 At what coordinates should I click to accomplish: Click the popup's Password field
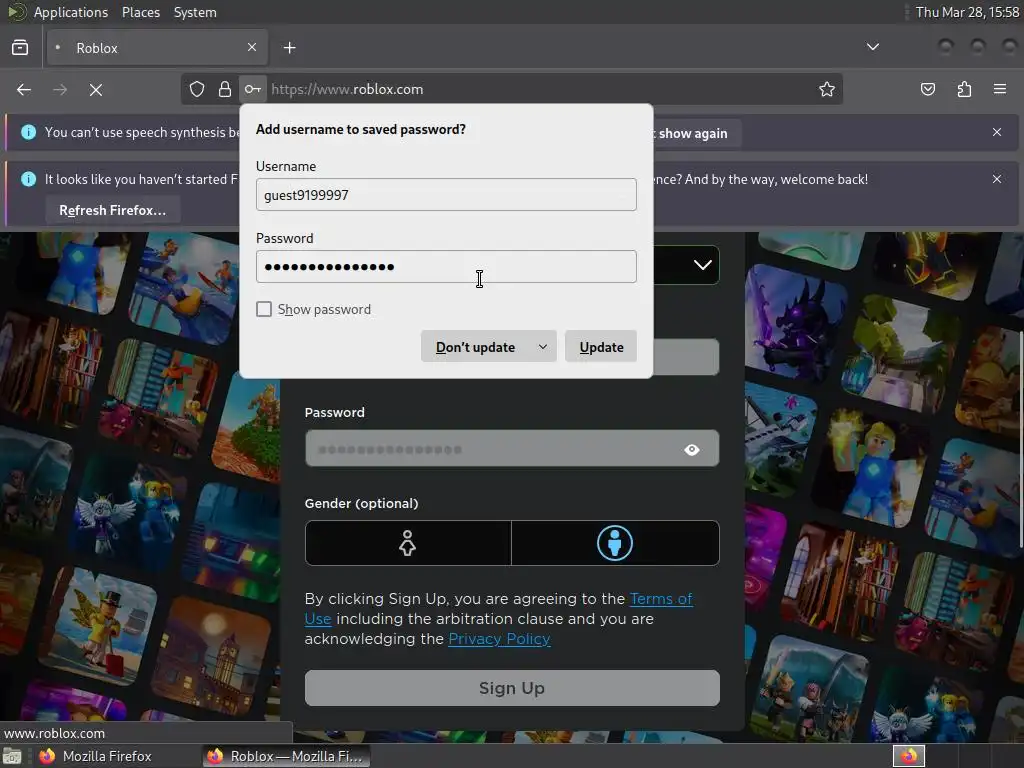pos(446,266)
